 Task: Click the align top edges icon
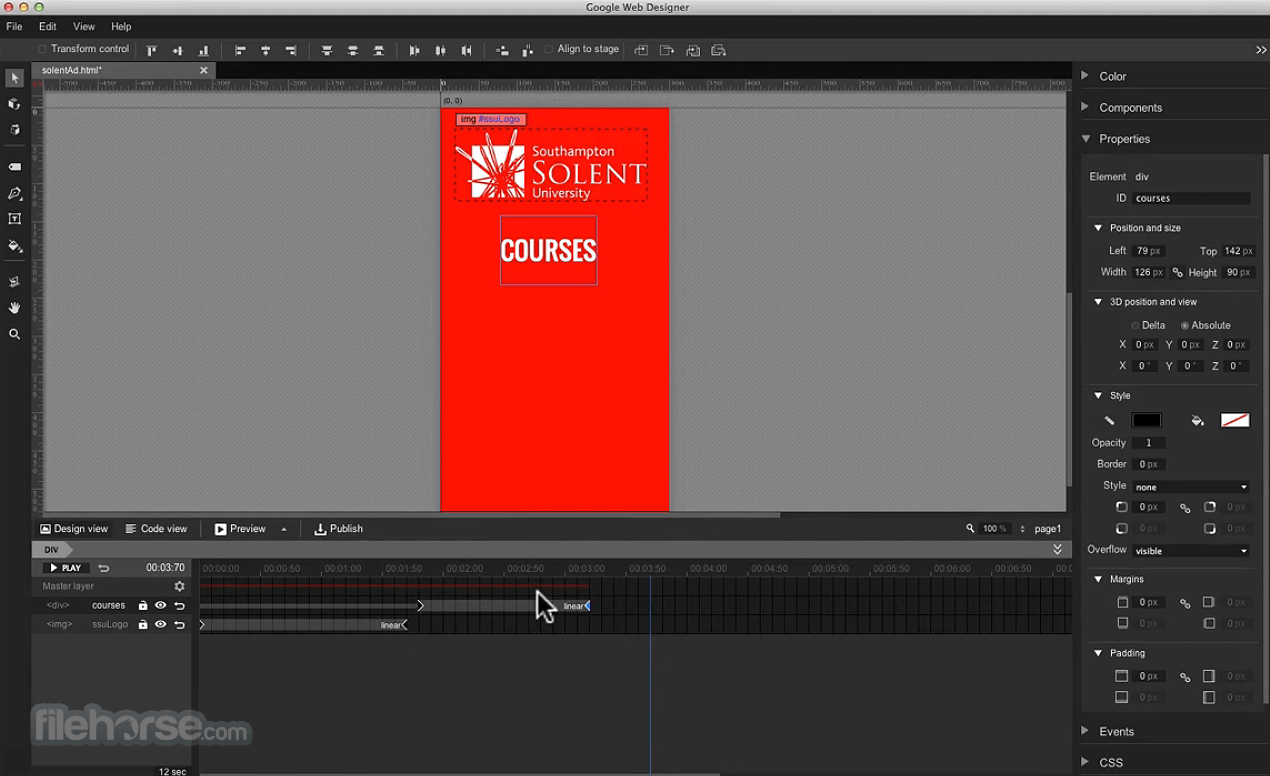pos(152,50)
